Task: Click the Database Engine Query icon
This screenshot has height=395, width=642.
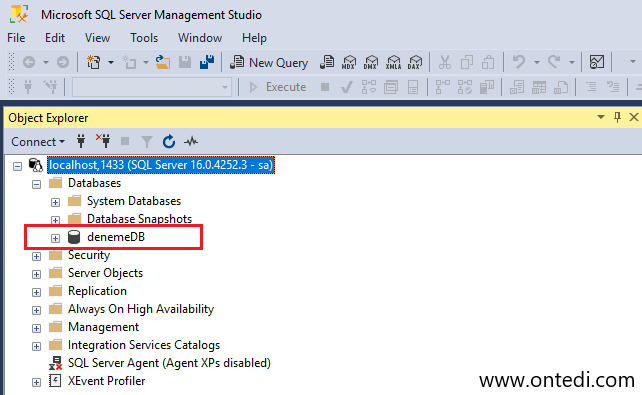Action: [x=327, y=62]
